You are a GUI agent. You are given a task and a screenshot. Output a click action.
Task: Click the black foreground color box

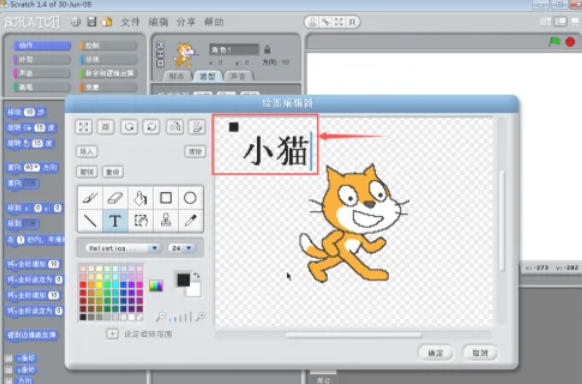(183, 280)
